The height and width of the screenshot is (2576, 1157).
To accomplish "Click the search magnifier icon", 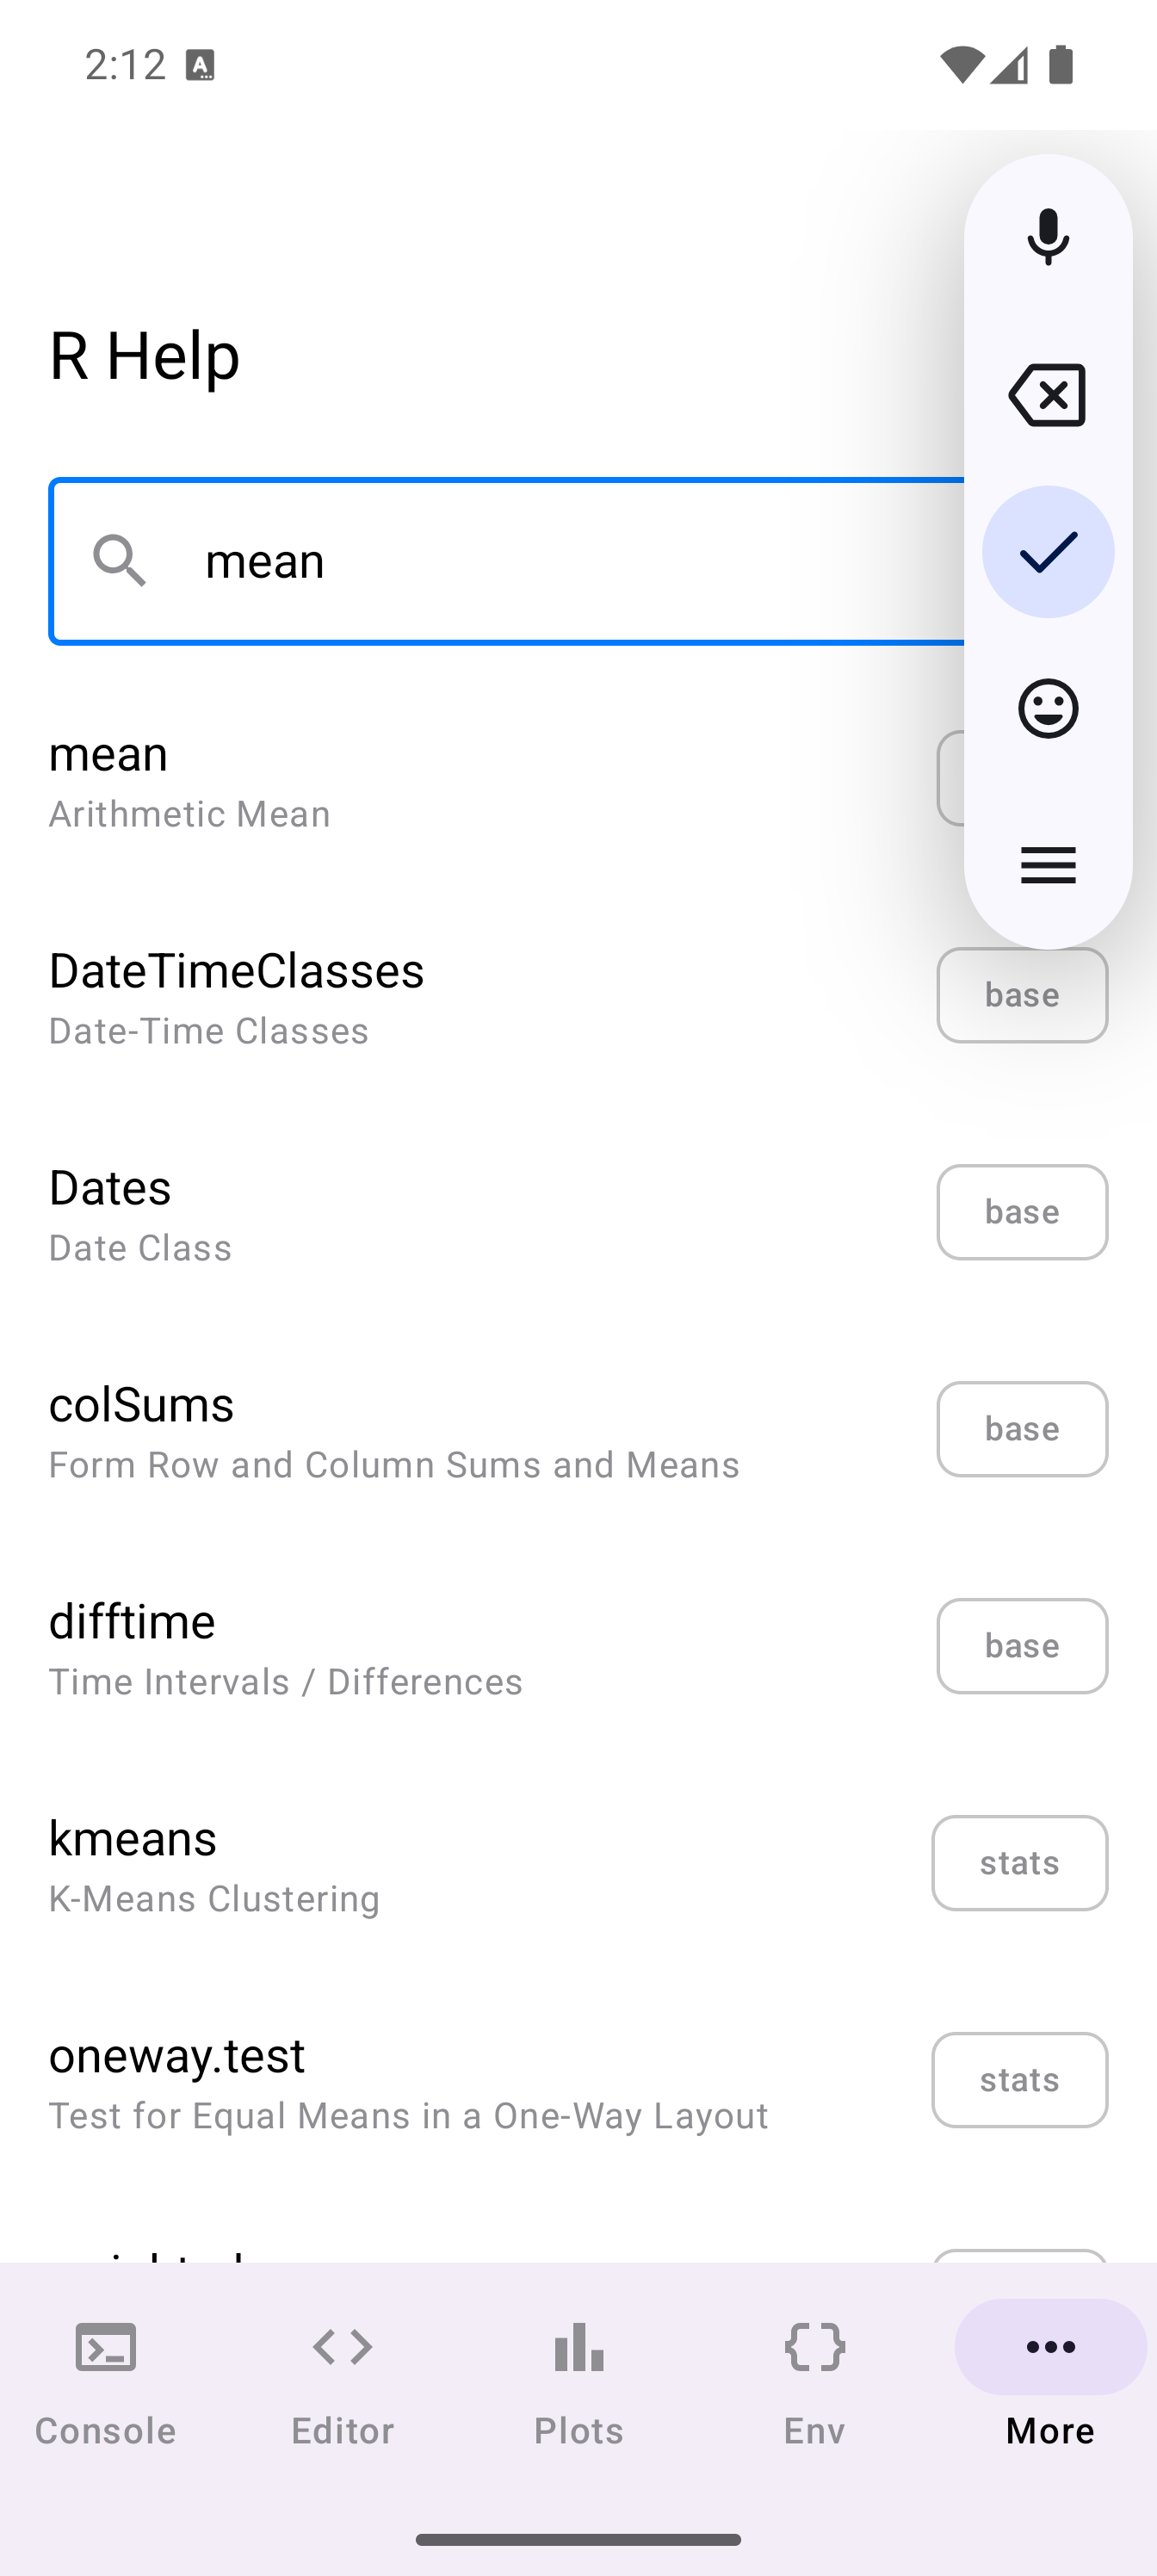I will click(x=120, y=560).
